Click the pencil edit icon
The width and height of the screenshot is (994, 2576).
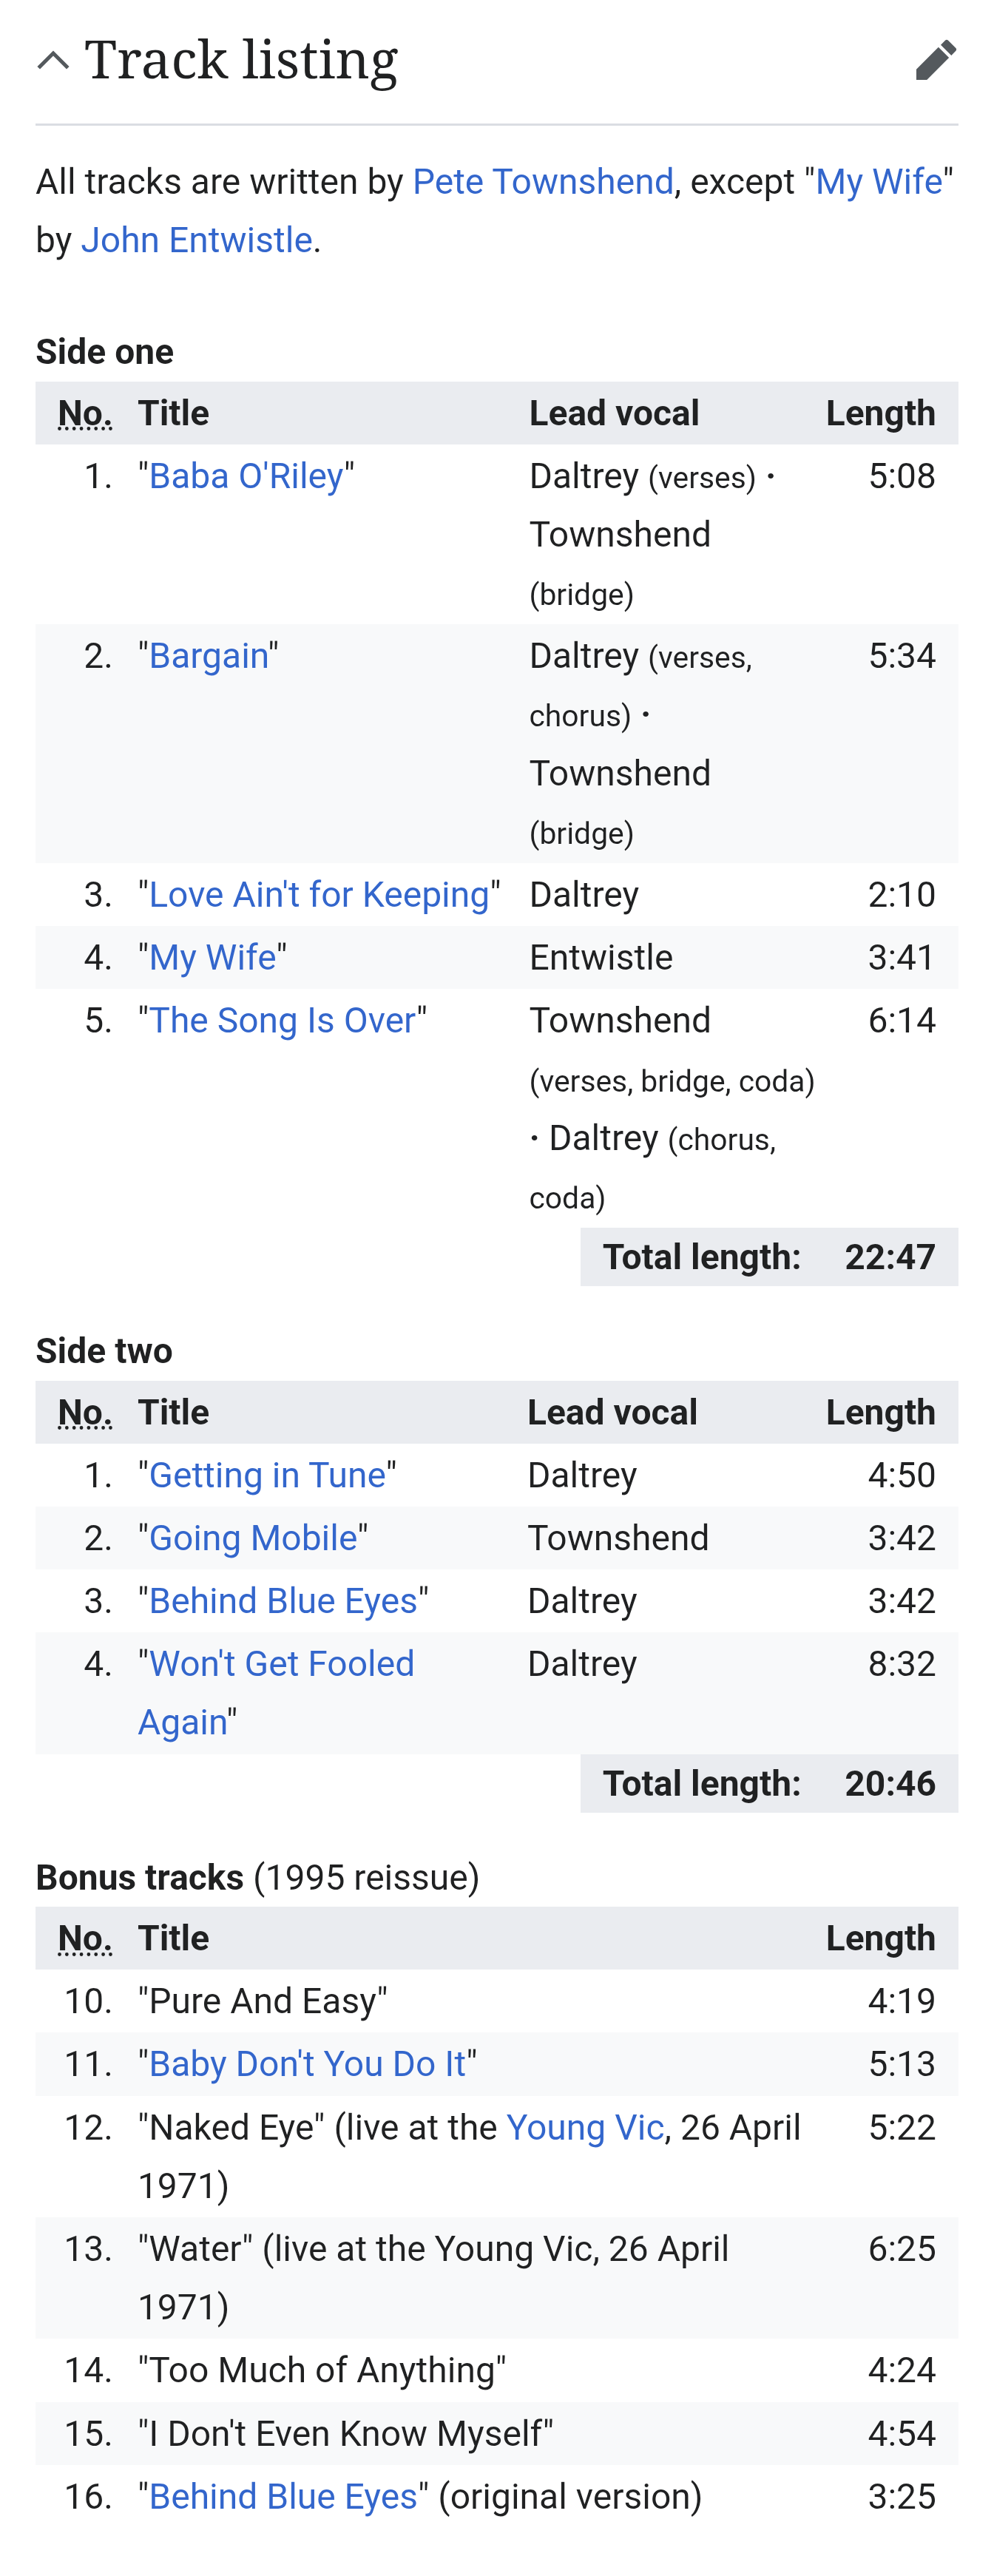[935, 60]
